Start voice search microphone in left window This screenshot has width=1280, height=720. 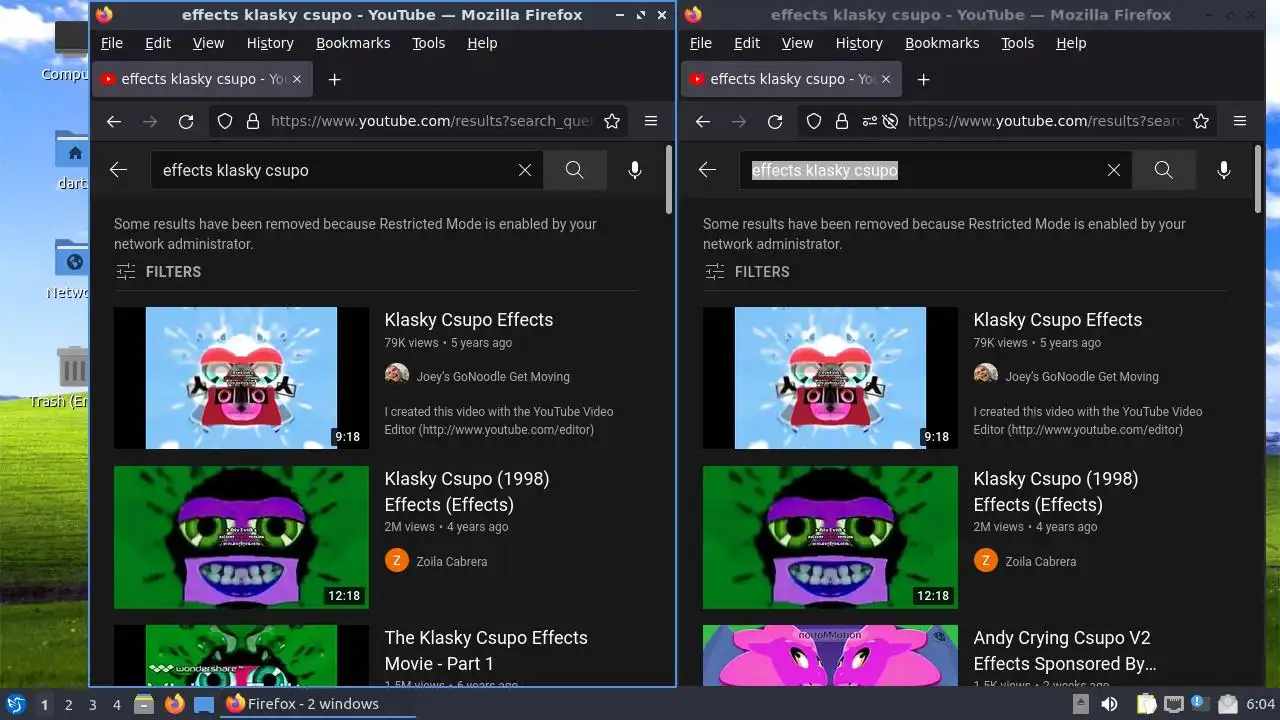635,170
